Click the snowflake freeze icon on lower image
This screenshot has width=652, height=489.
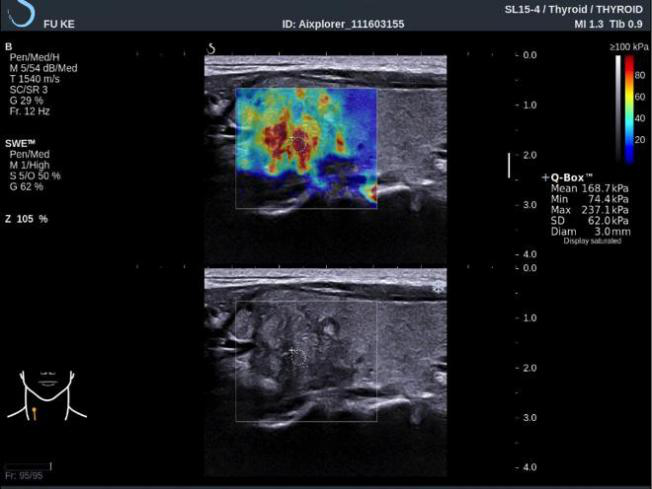coord(437,286)
